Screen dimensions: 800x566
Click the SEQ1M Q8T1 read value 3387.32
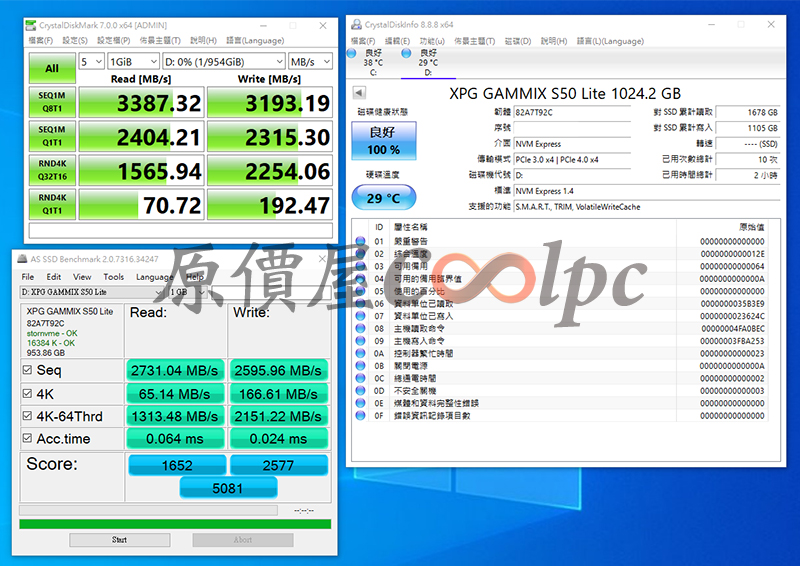pos(141,103)
